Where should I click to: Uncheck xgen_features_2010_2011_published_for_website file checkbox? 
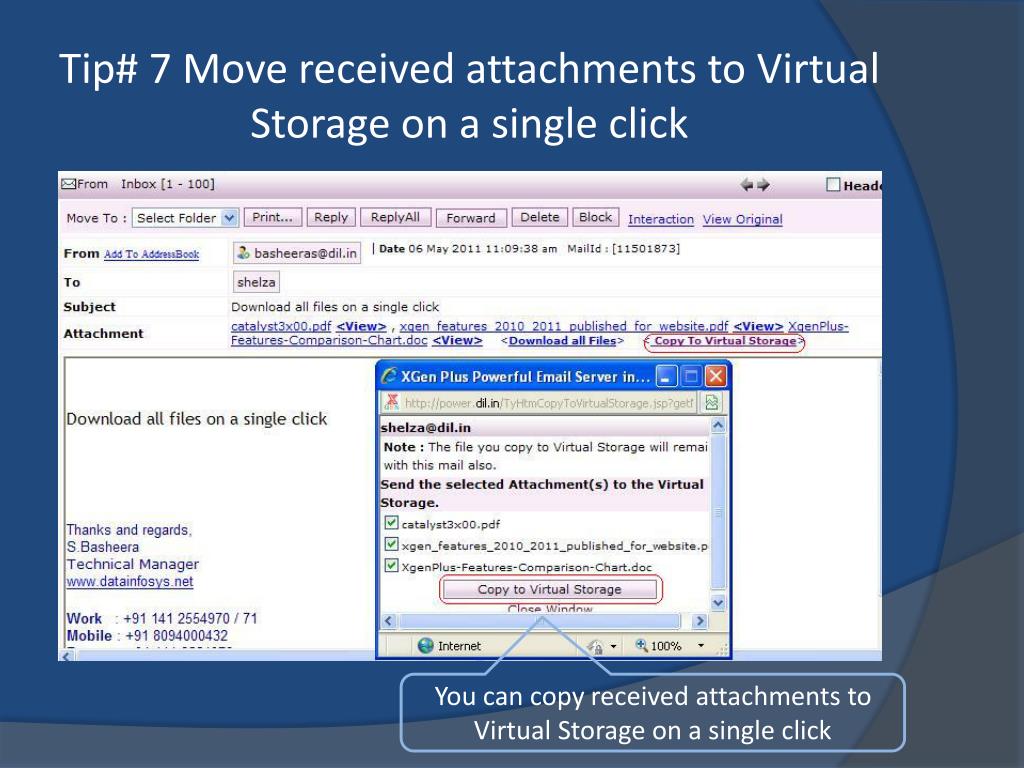pos(391,544)
